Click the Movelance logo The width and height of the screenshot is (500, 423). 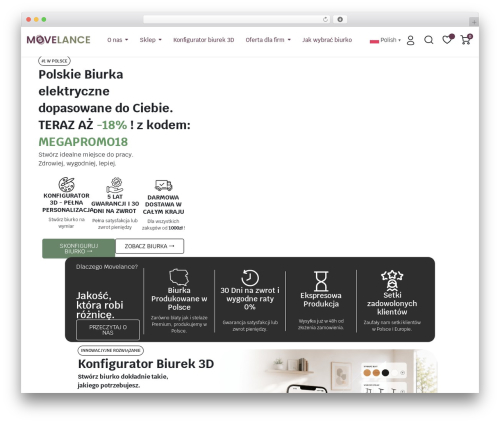(58, 40)
